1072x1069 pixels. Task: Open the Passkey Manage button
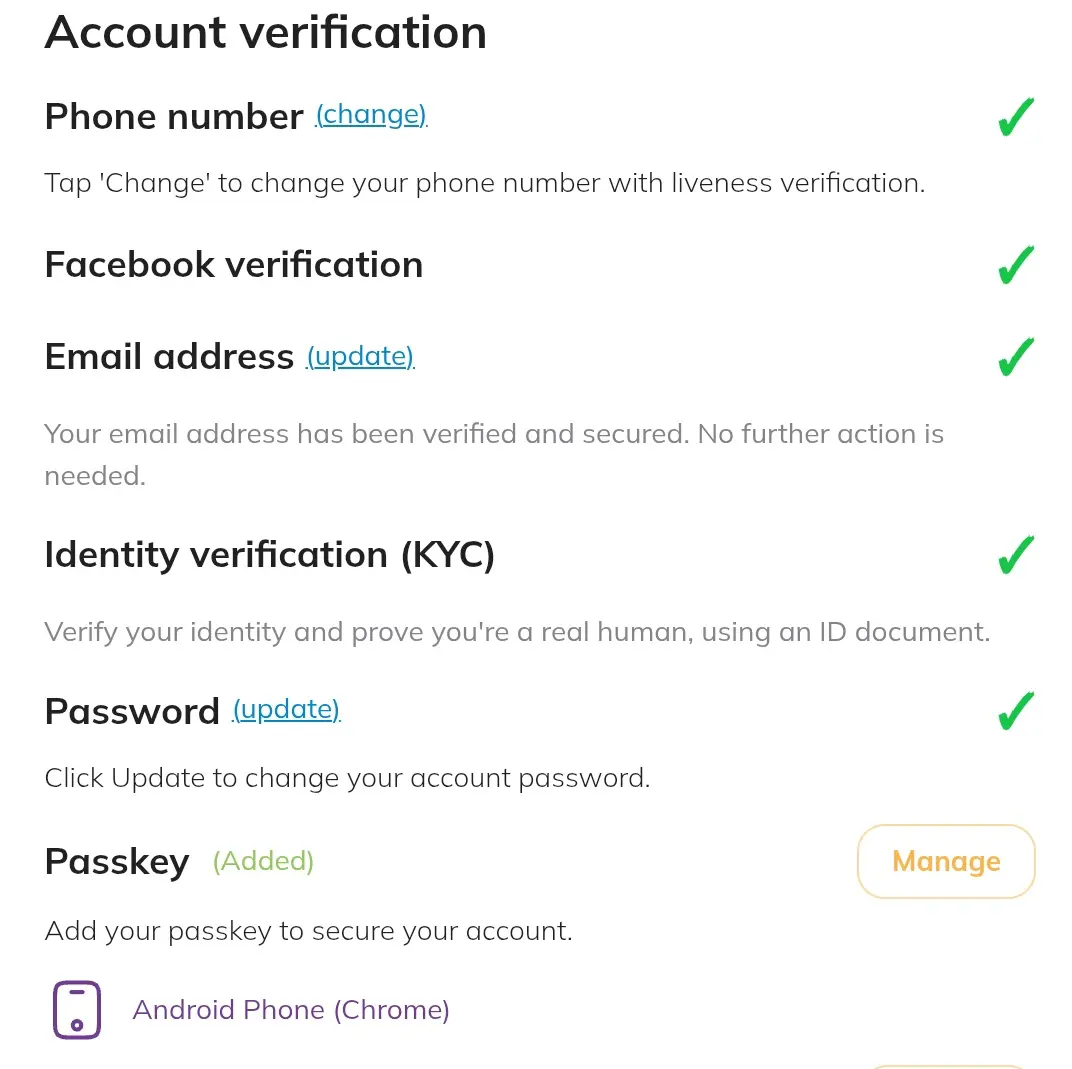click(x=946, y=861)
